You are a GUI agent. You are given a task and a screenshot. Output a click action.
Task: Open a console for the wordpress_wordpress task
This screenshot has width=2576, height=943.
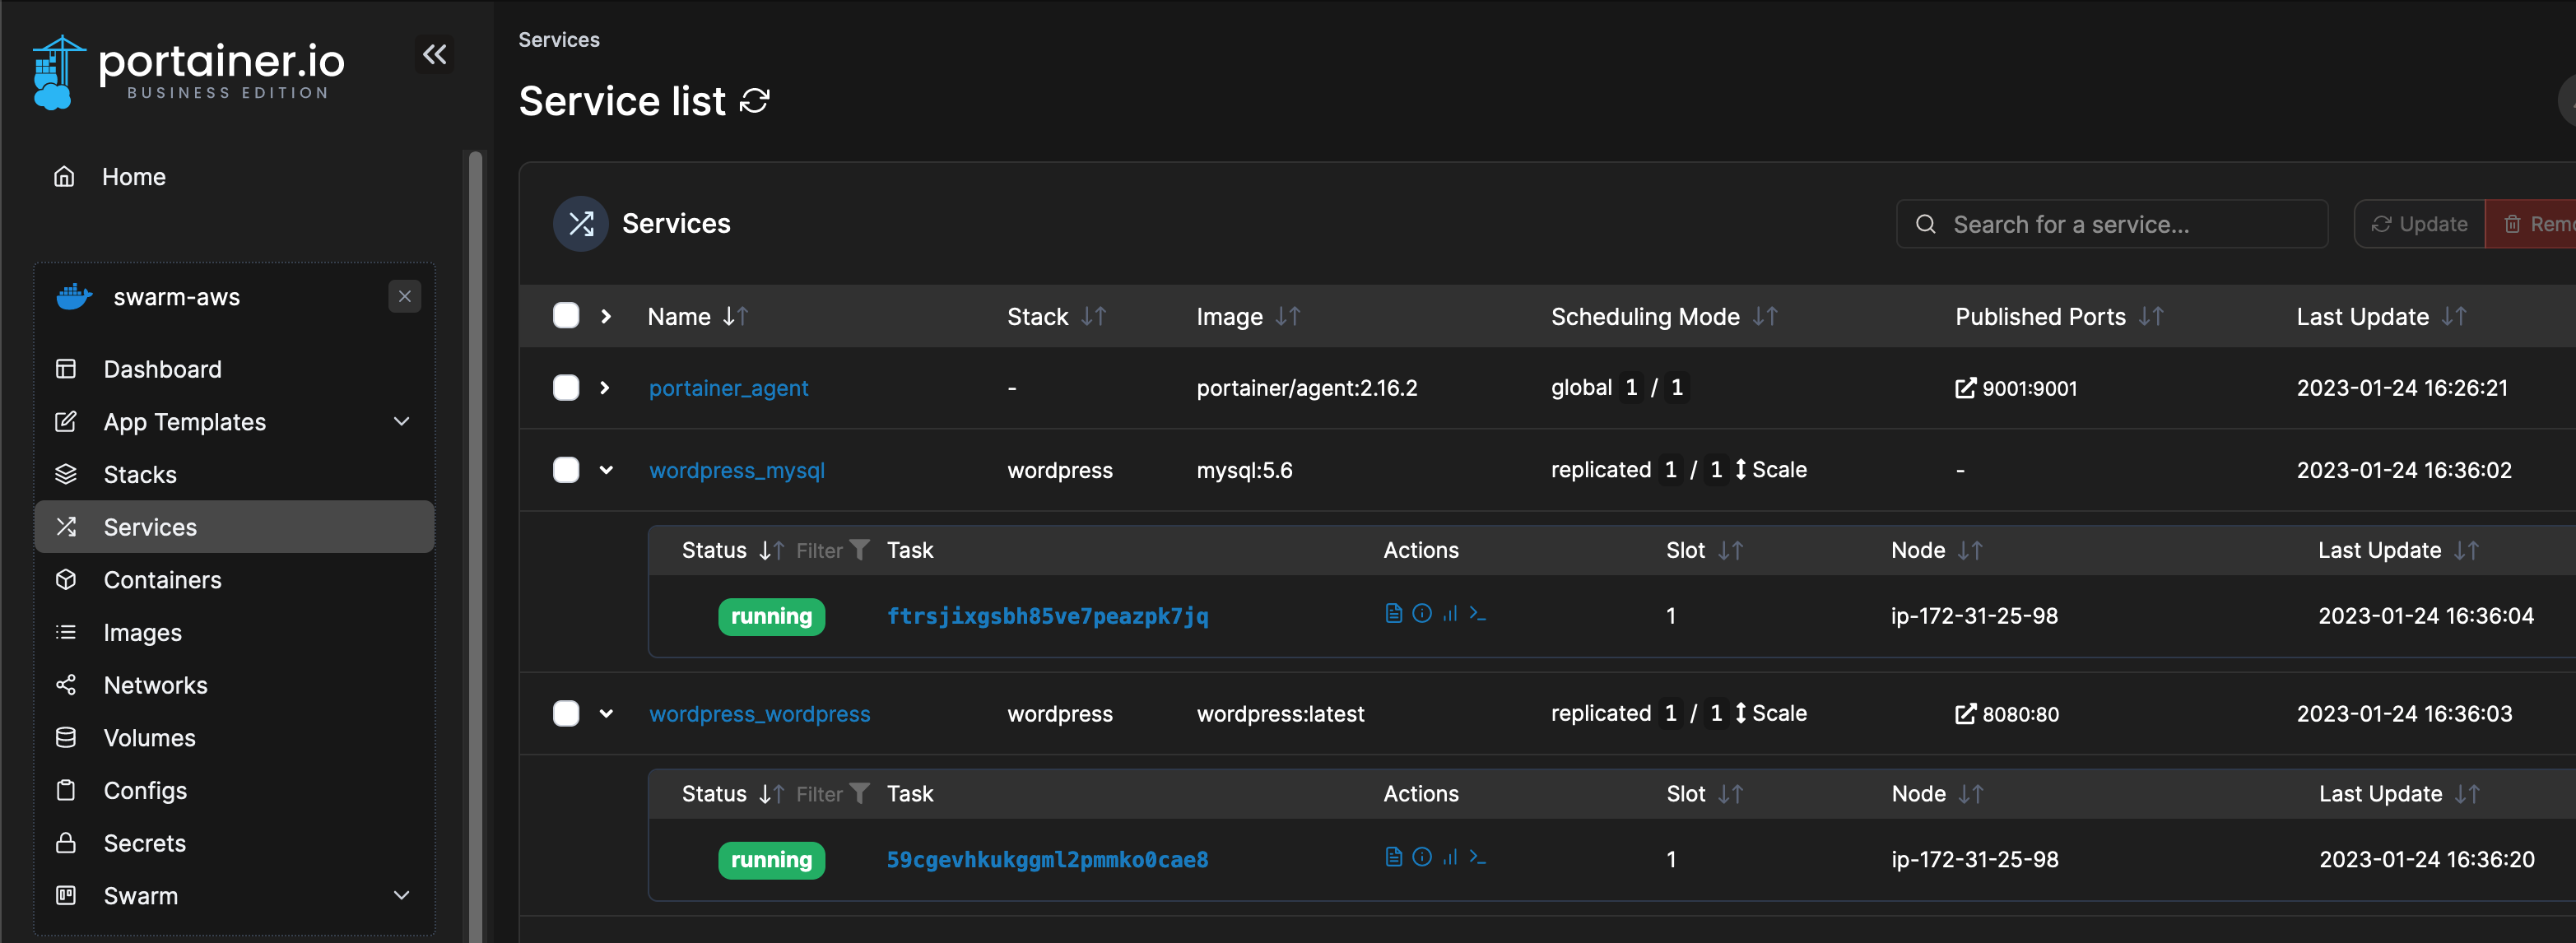pyautogui.click(x=1479, y=857)
